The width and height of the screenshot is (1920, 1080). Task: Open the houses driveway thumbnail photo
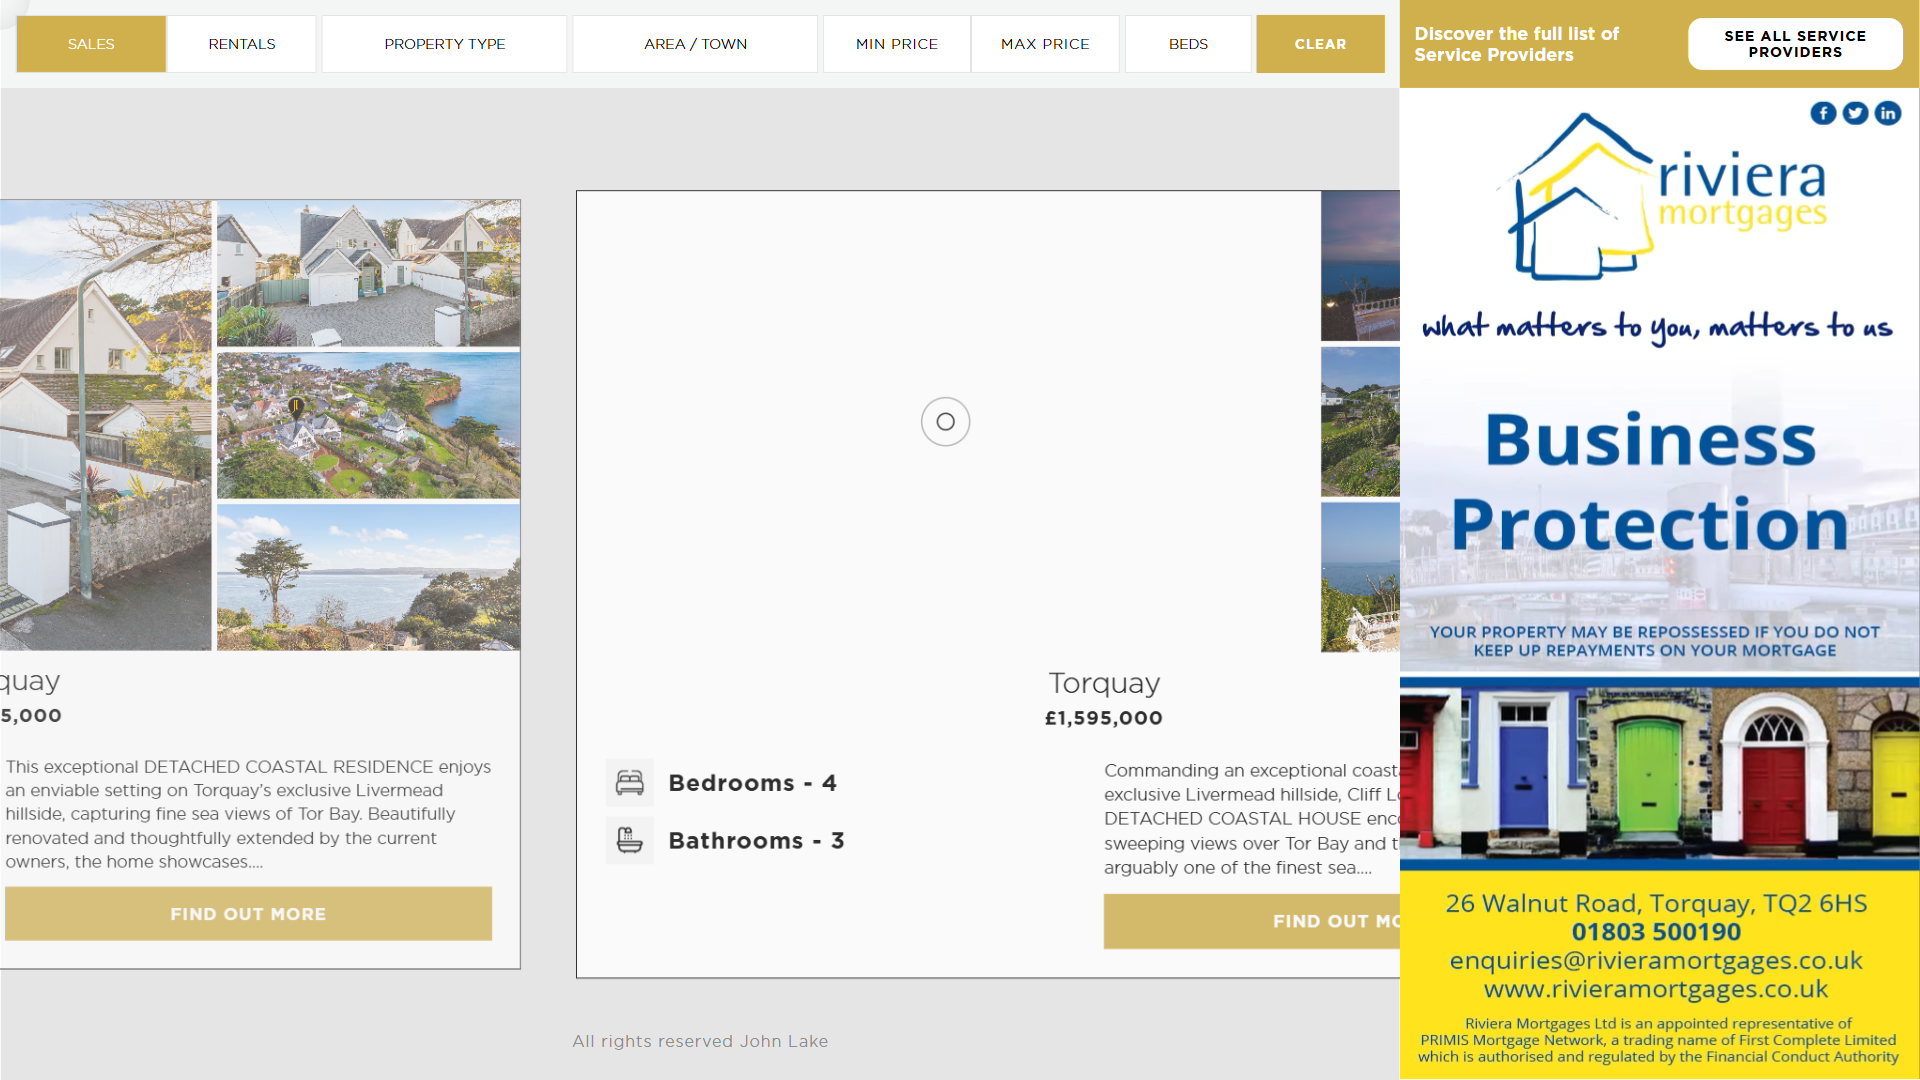coord(368,273)
